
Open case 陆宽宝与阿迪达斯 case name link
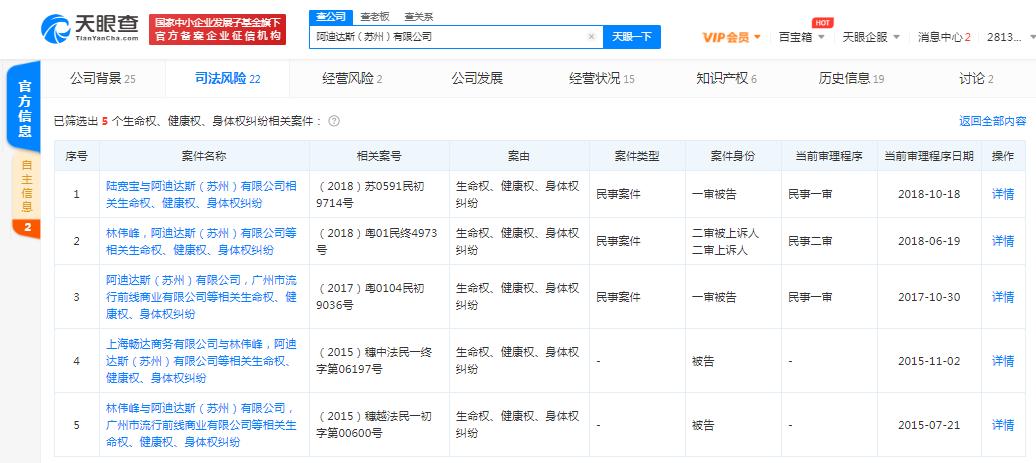pos(201,195)
